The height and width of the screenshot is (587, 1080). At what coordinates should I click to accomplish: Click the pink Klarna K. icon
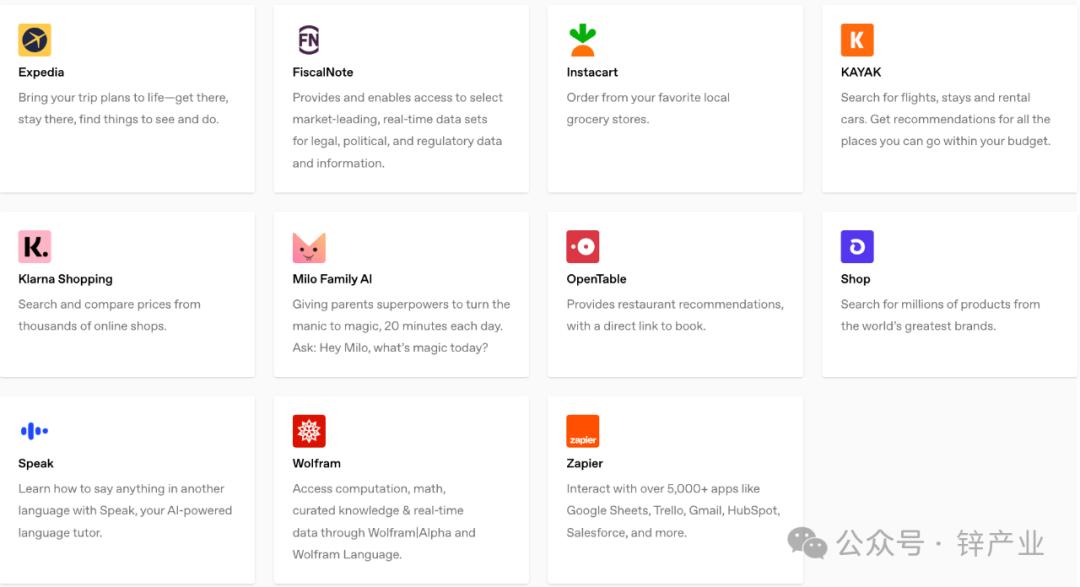click(35, 247)
